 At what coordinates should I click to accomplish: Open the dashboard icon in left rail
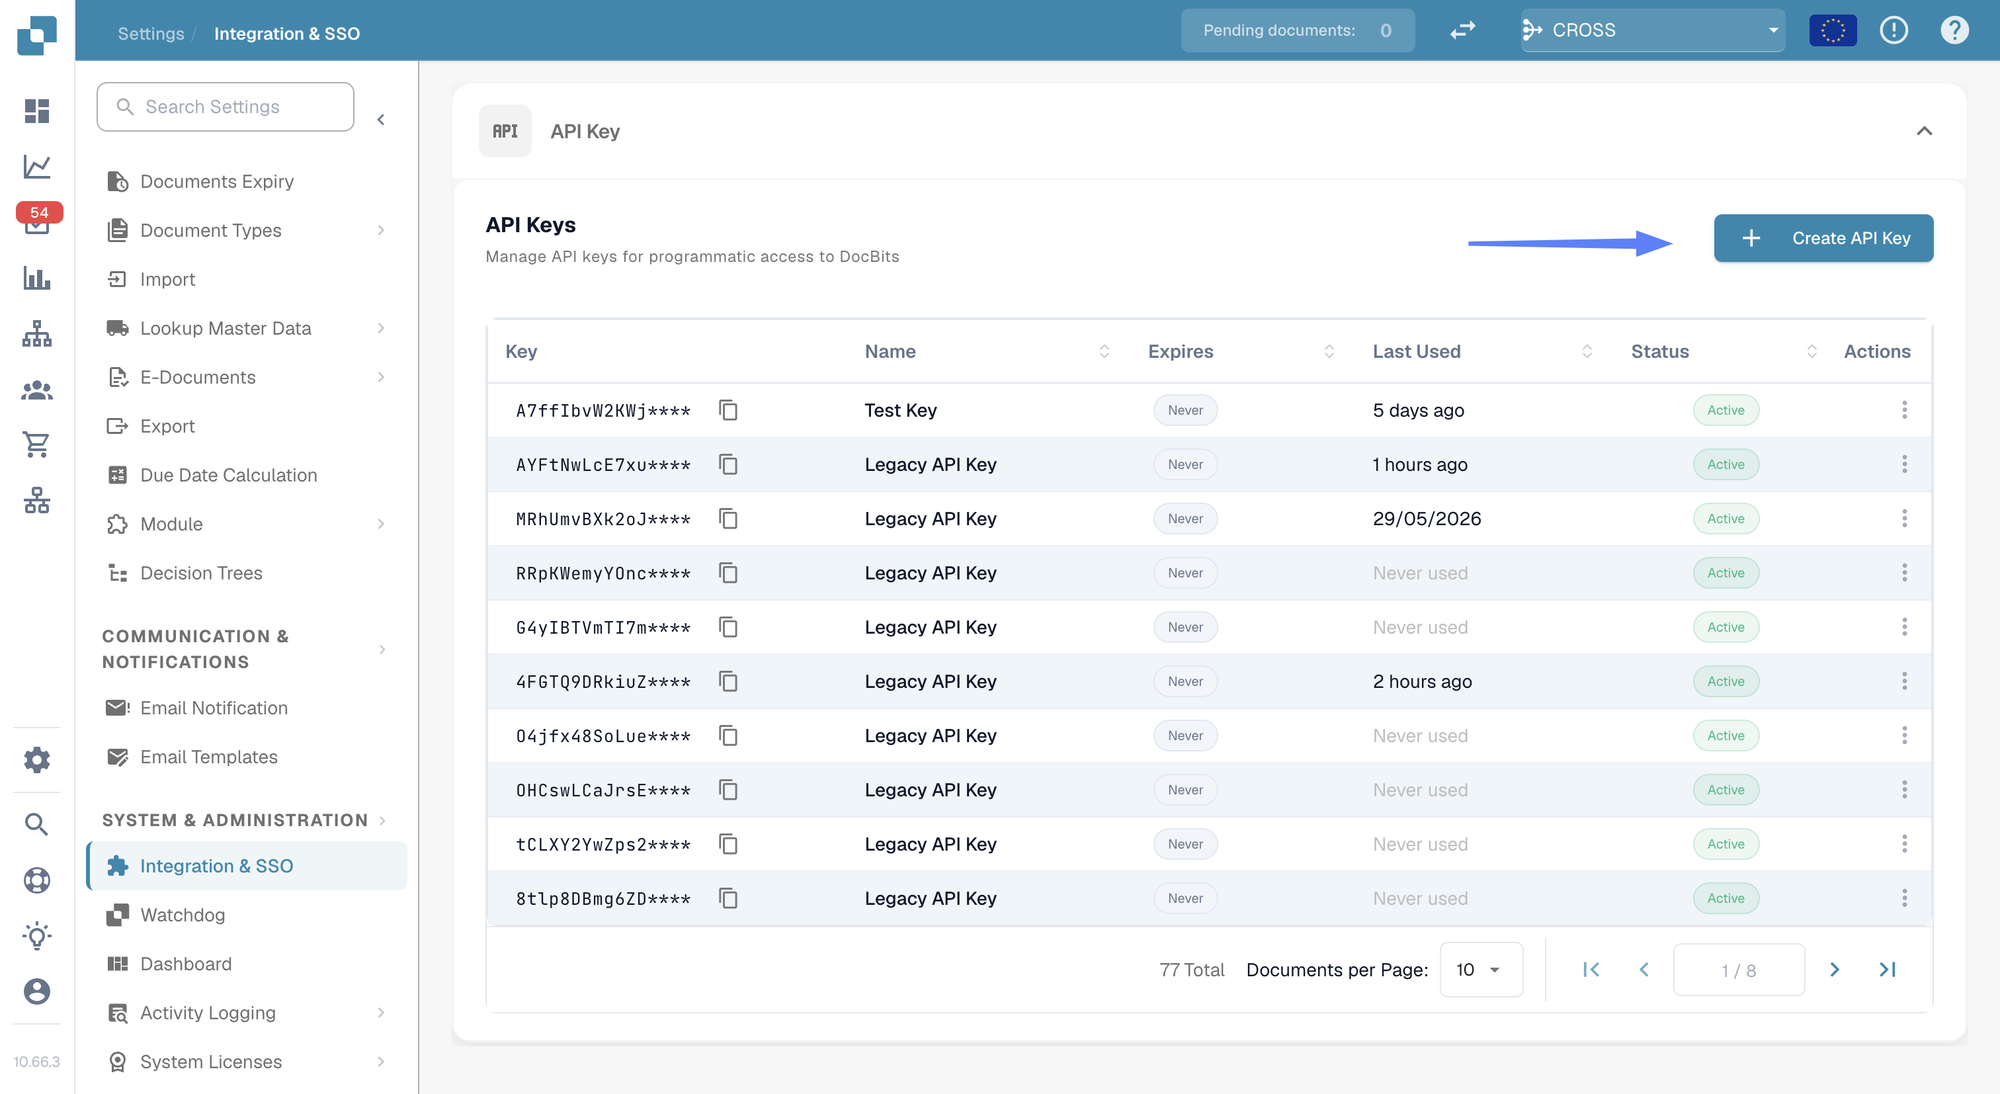tap(37, 111)
